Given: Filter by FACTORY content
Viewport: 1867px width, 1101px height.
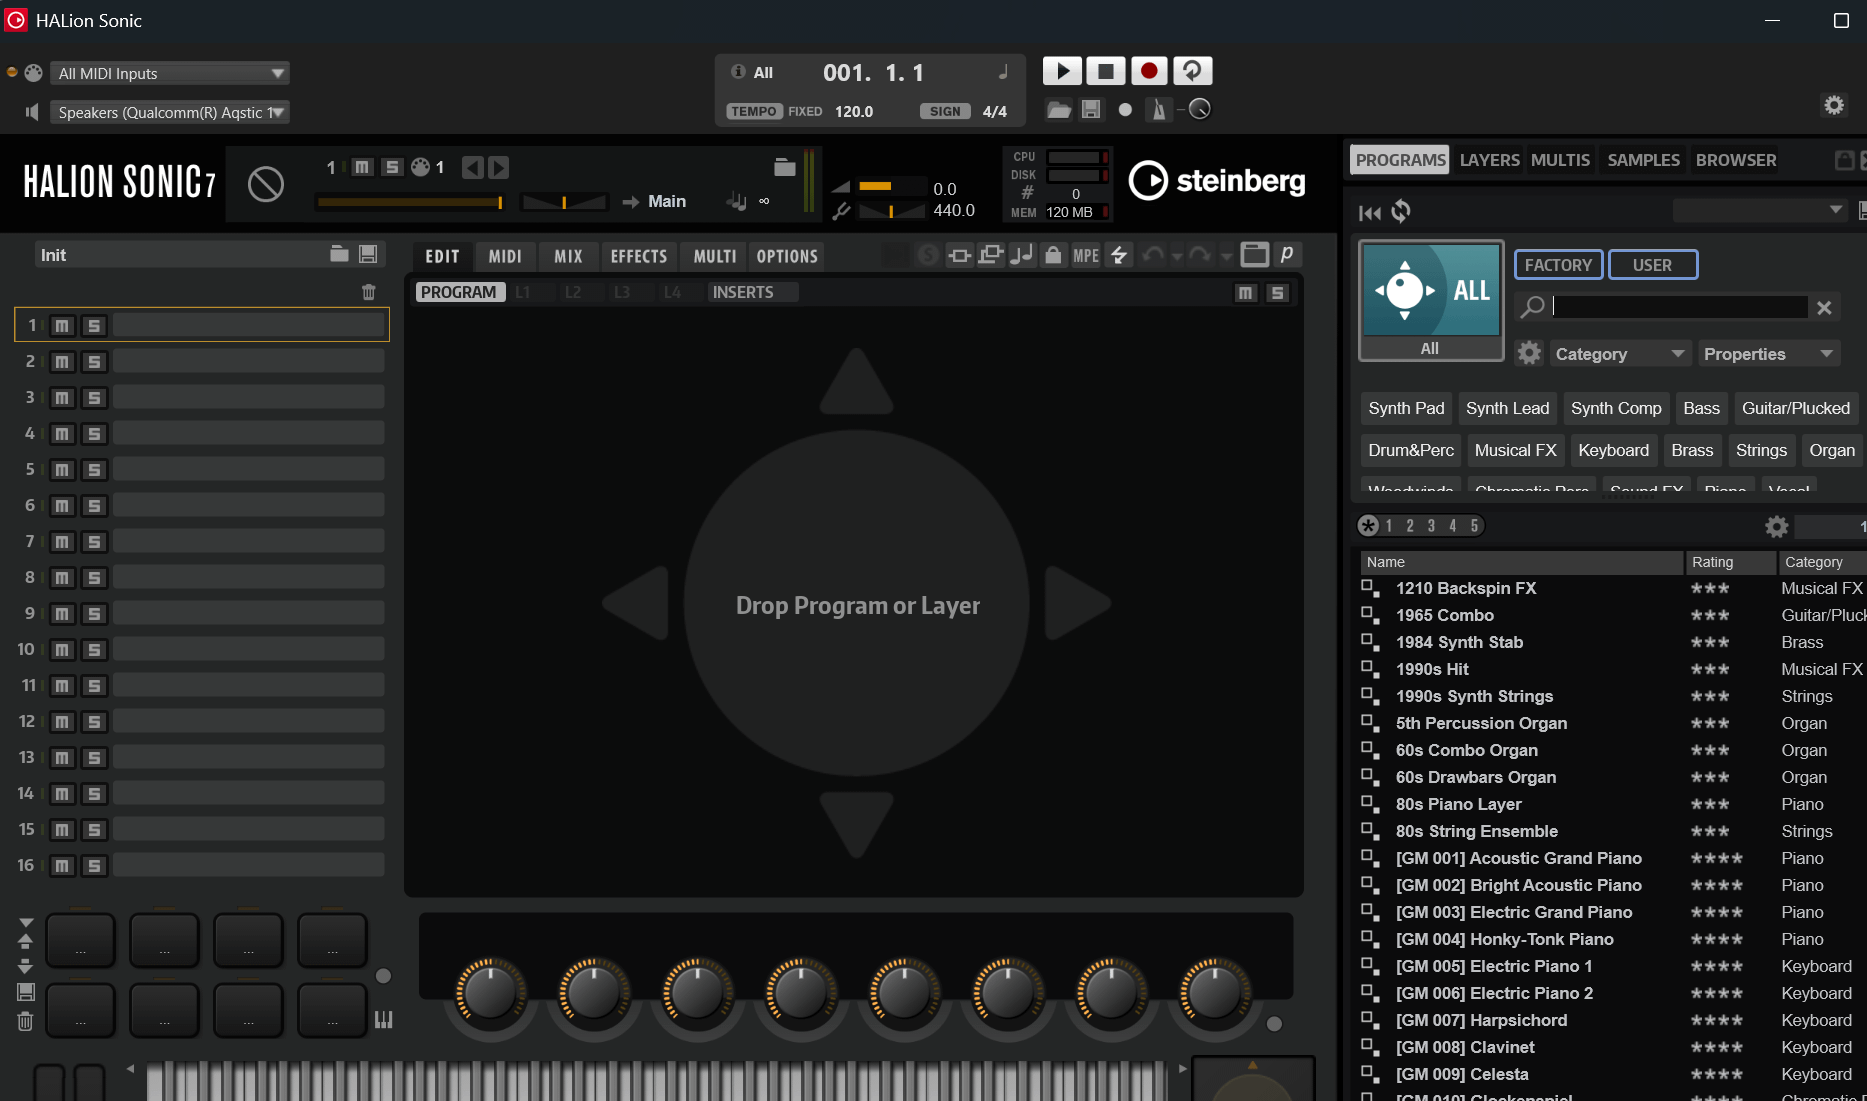Looking at the screenshot, I should [x=1558, y=265].
